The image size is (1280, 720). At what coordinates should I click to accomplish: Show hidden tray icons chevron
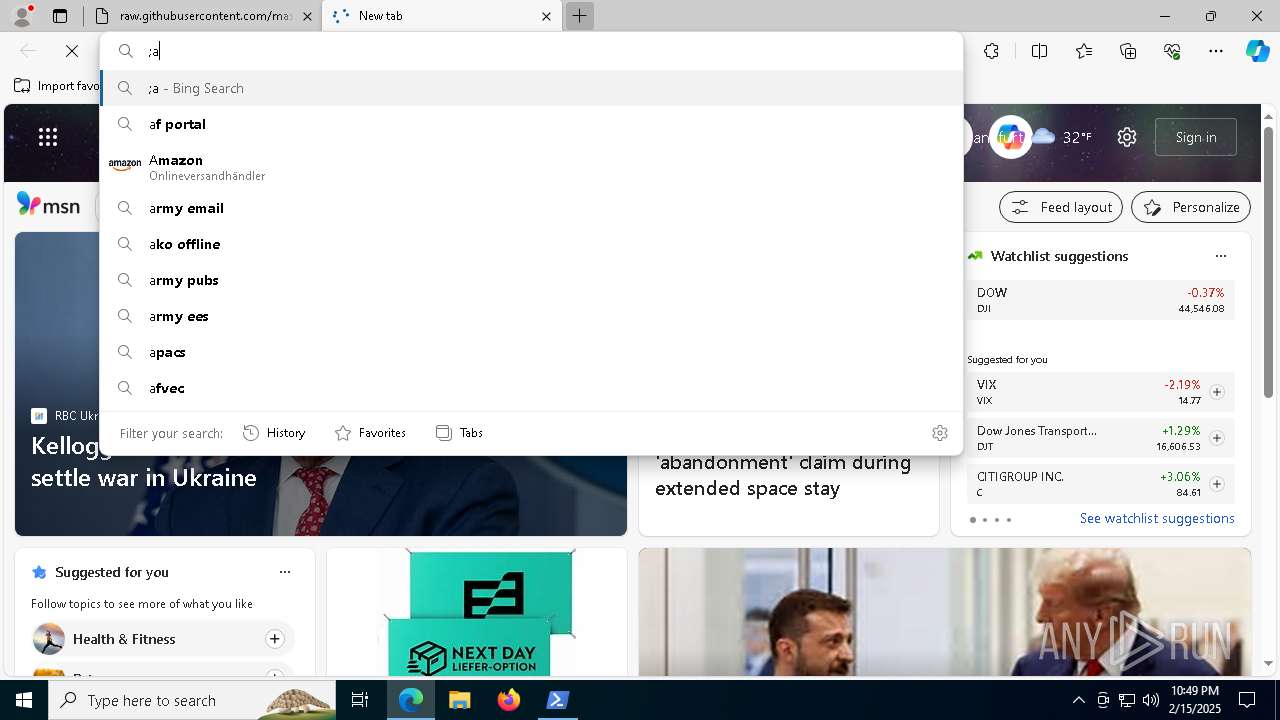pos(1078,700)
